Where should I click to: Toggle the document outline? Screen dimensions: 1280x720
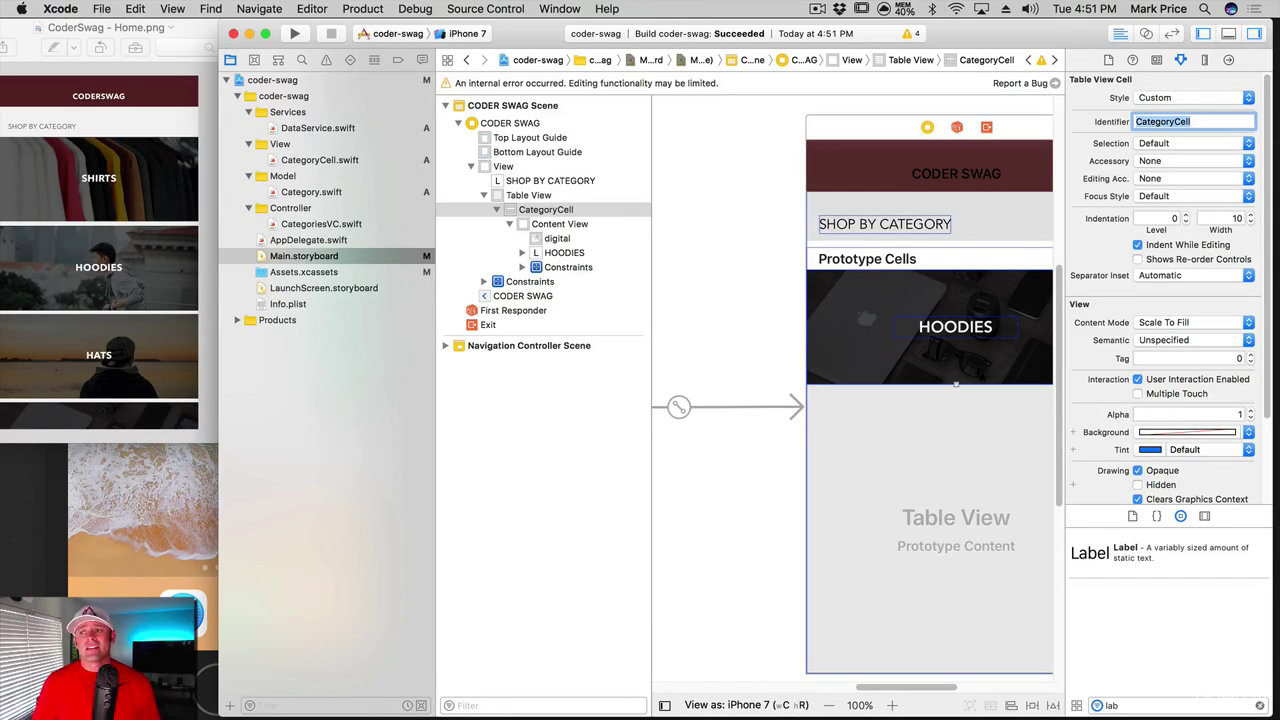pyautogui.click(x=664, y=705)
